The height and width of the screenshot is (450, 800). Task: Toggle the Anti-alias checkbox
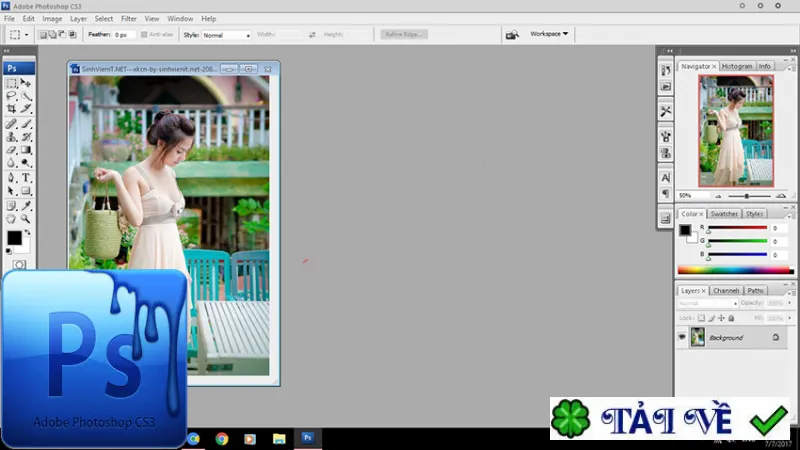click(144, 35)
